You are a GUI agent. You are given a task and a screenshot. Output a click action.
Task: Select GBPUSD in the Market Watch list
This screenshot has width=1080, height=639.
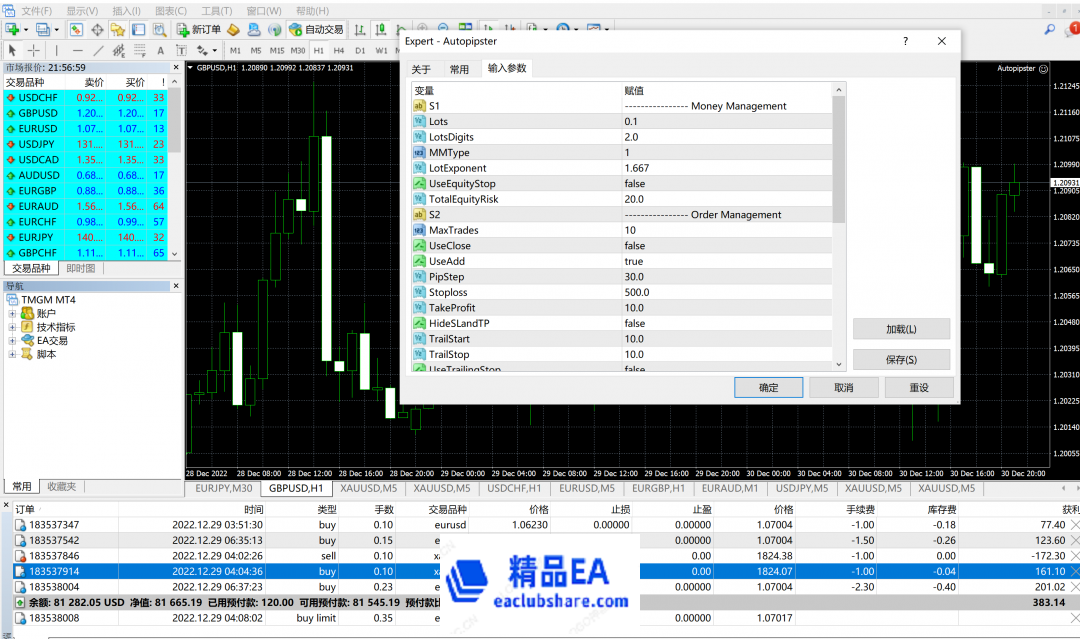click(x=37, y=112)
